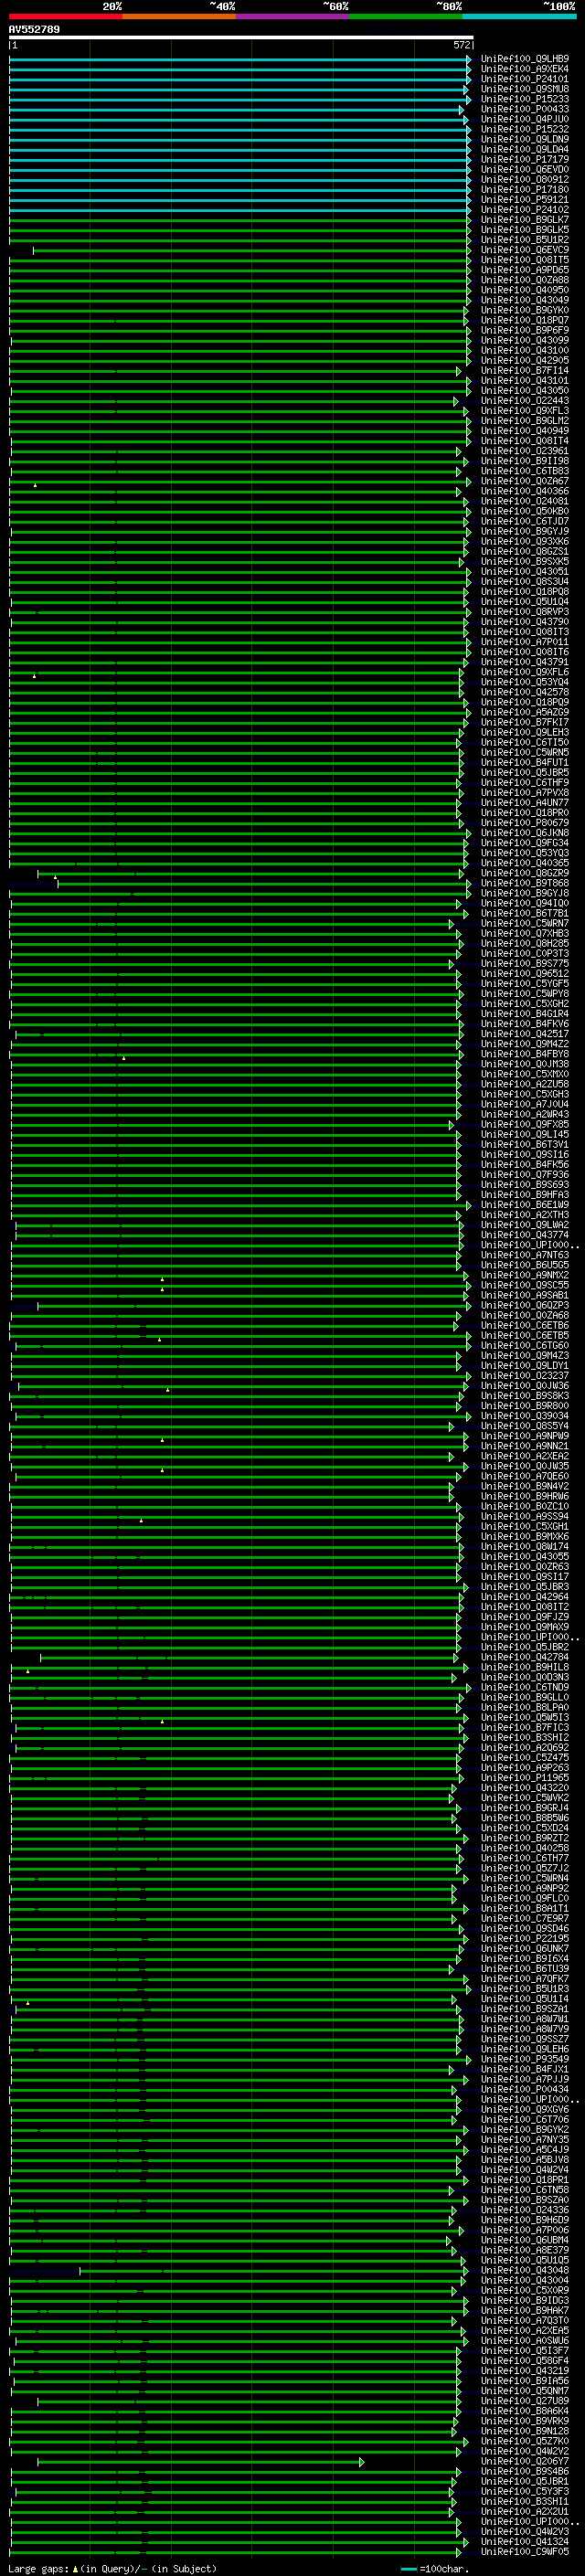The height and width of the screenshot is (2576, 585).
Task: Select hit UniRef100_B9GYK0
Action: pyautogui.click(x=525, y=310)
